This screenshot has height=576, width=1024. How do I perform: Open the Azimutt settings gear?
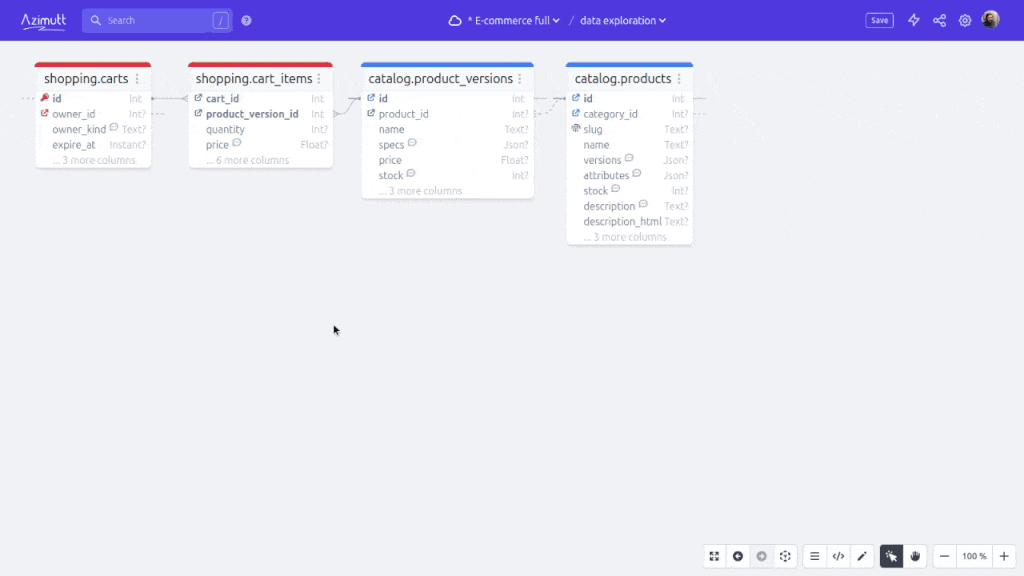(964, 20)
